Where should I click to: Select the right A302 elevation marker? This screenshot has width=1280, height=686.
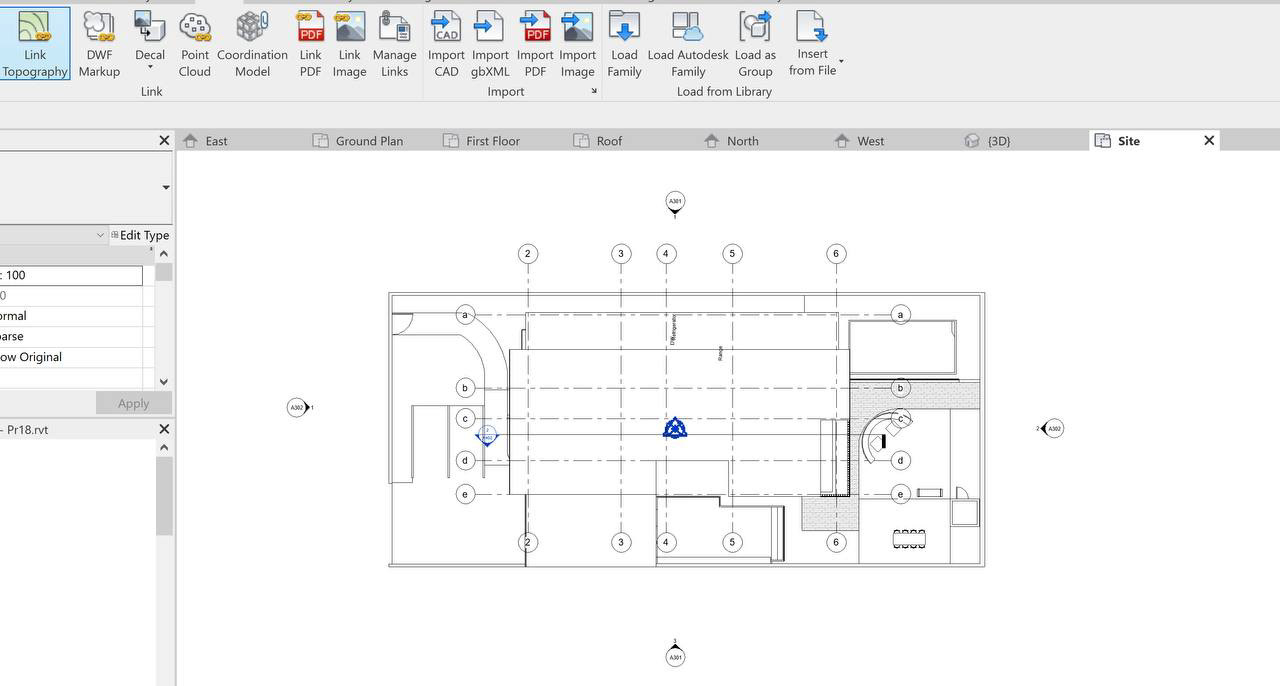(x=1051, y=428)
